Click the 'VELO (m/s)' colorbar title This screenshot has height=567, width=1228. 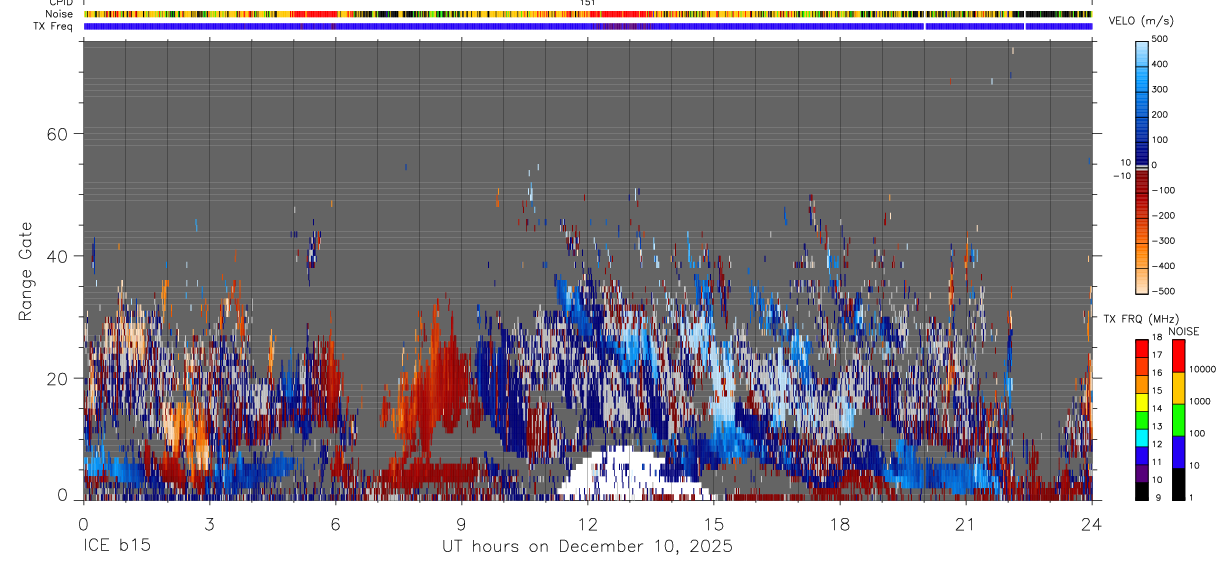[1141, 21]
